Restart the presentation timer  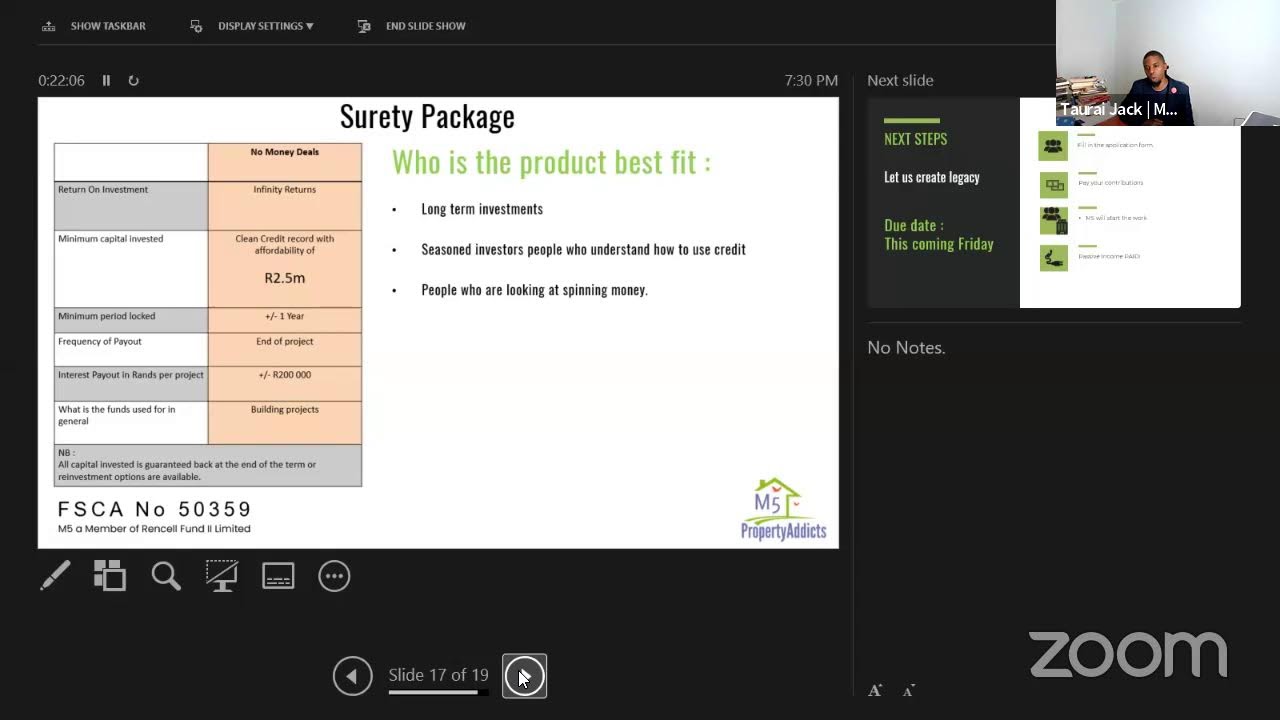click(133, 81)
